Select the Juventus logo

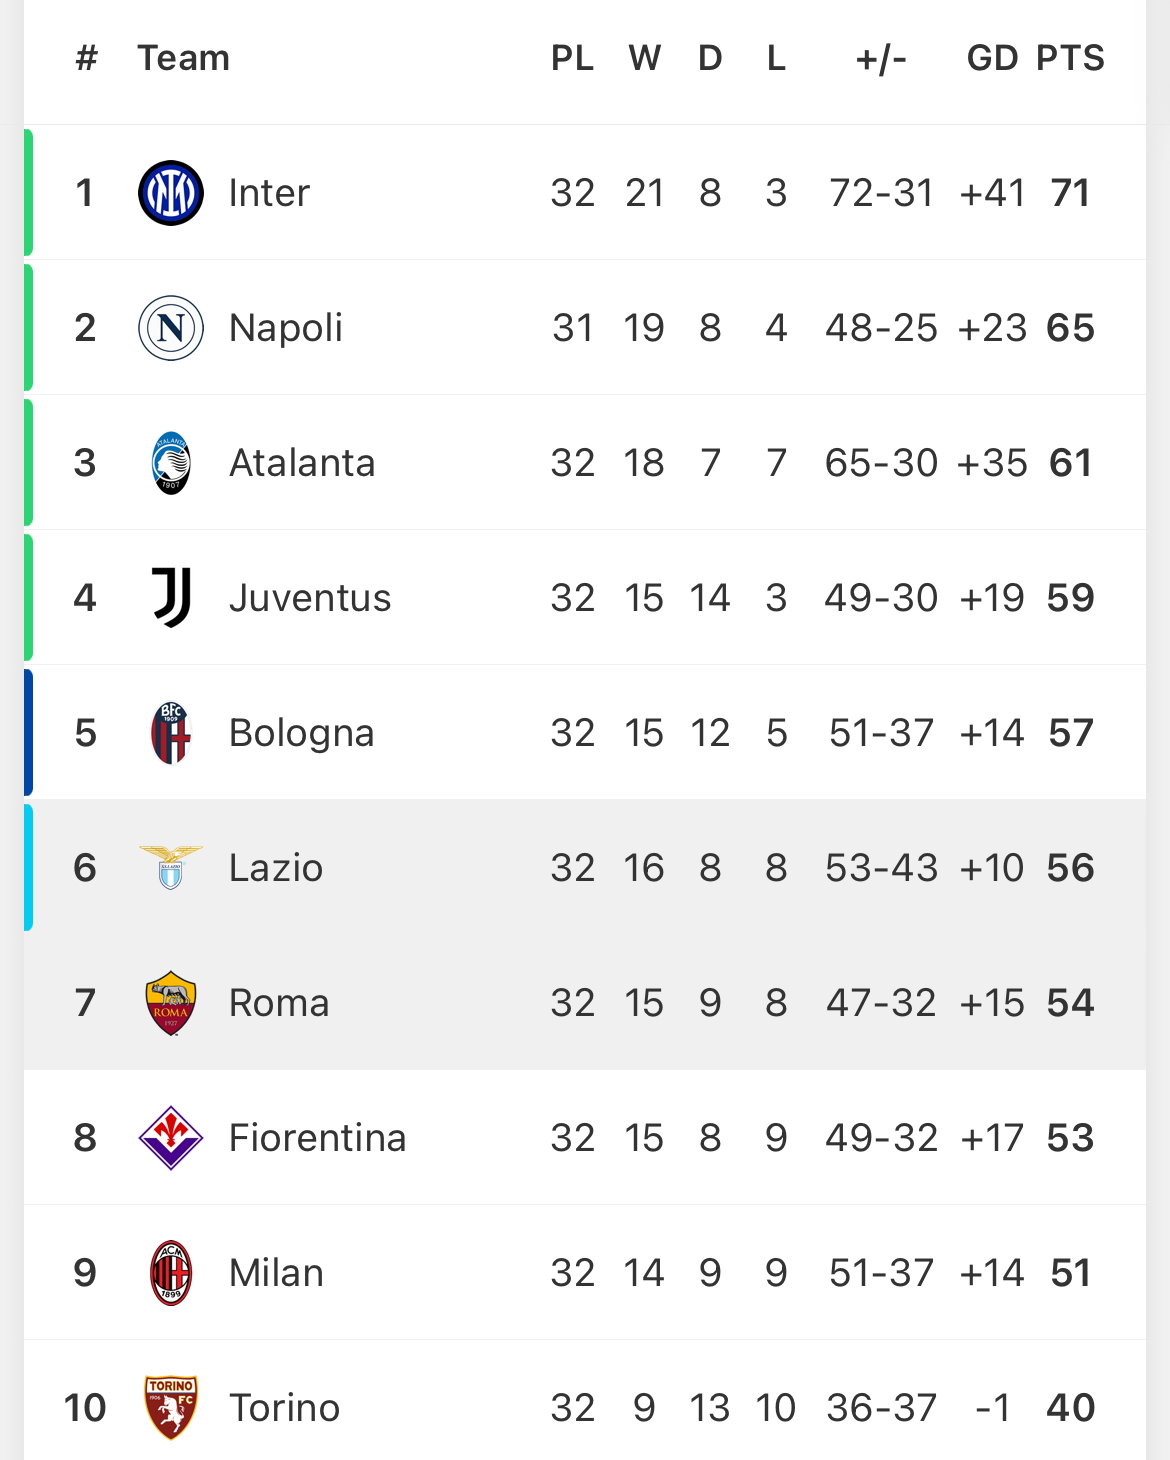(x=171, y=598)
